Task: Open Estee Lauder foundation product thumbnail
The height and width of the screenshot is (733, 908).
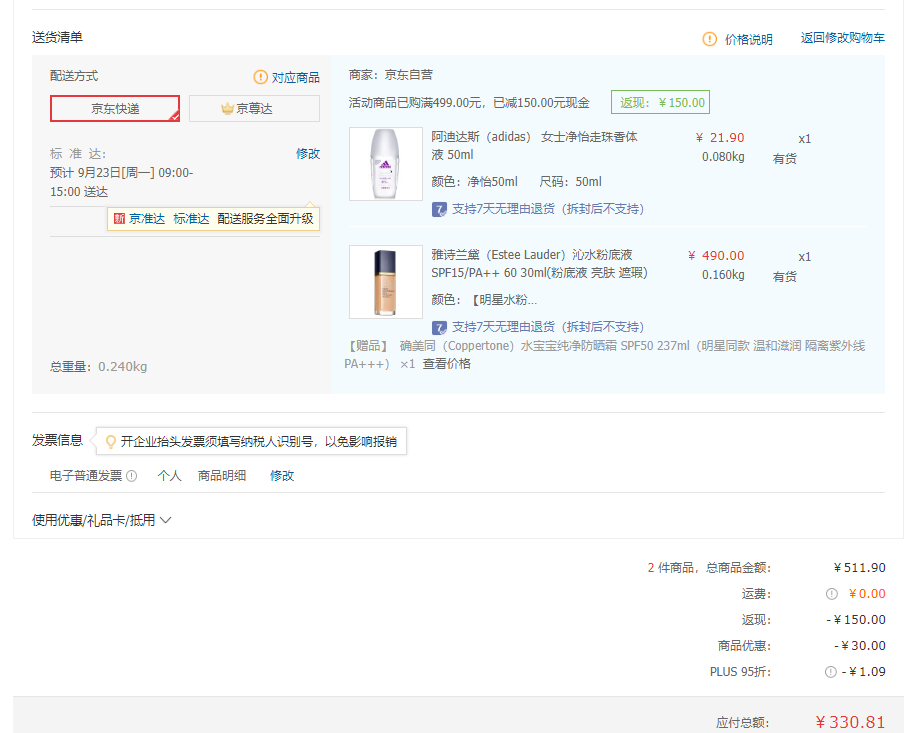Action: [x=386, y=282]
